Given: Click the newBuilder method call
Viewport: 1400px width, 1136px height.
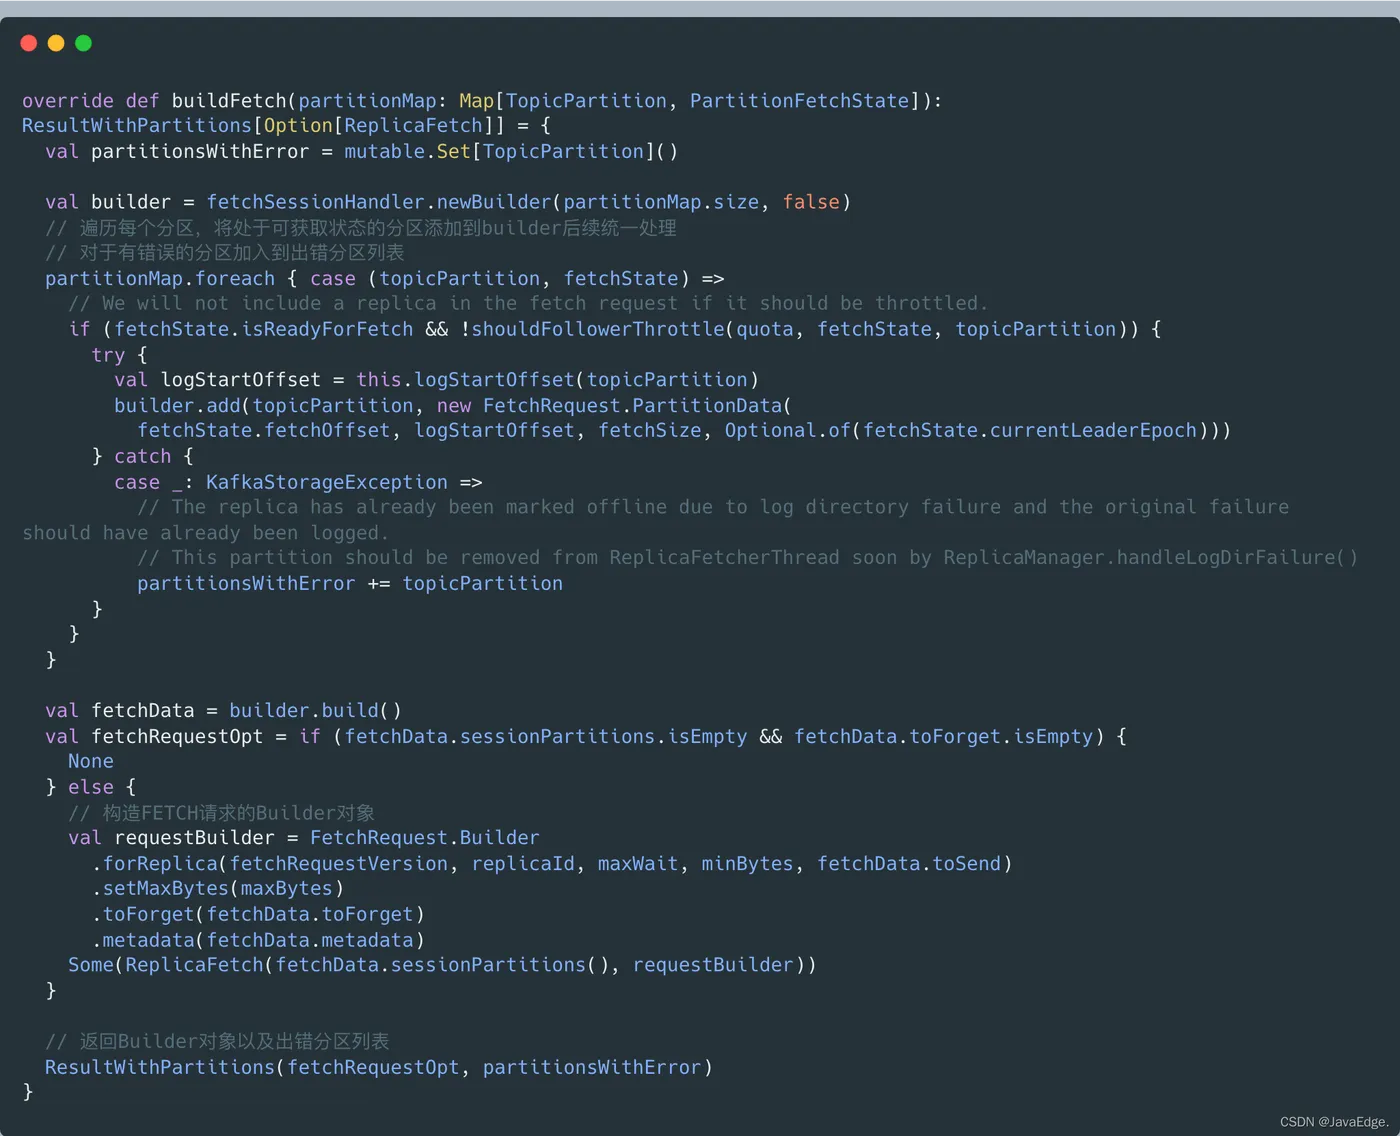Looking at the screenshot, I should click(x=494, y=202).
